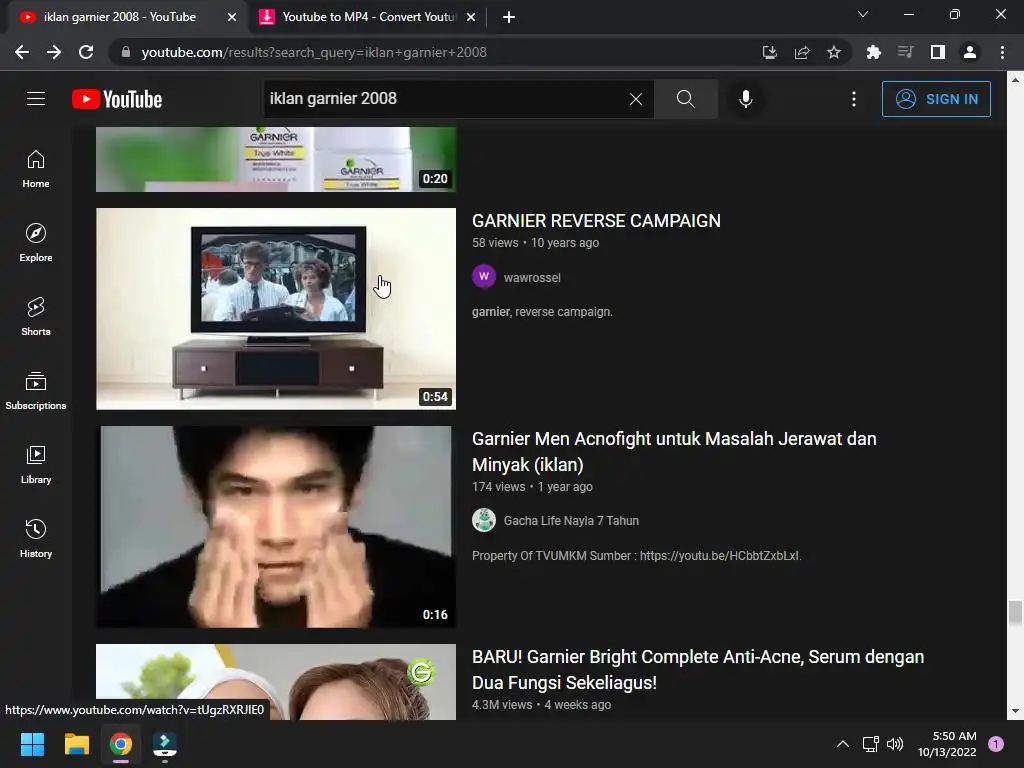Close the iklan garnier 2008 tab
Viewport: 1024px width, 768px height.
click(x=232, y=18)
